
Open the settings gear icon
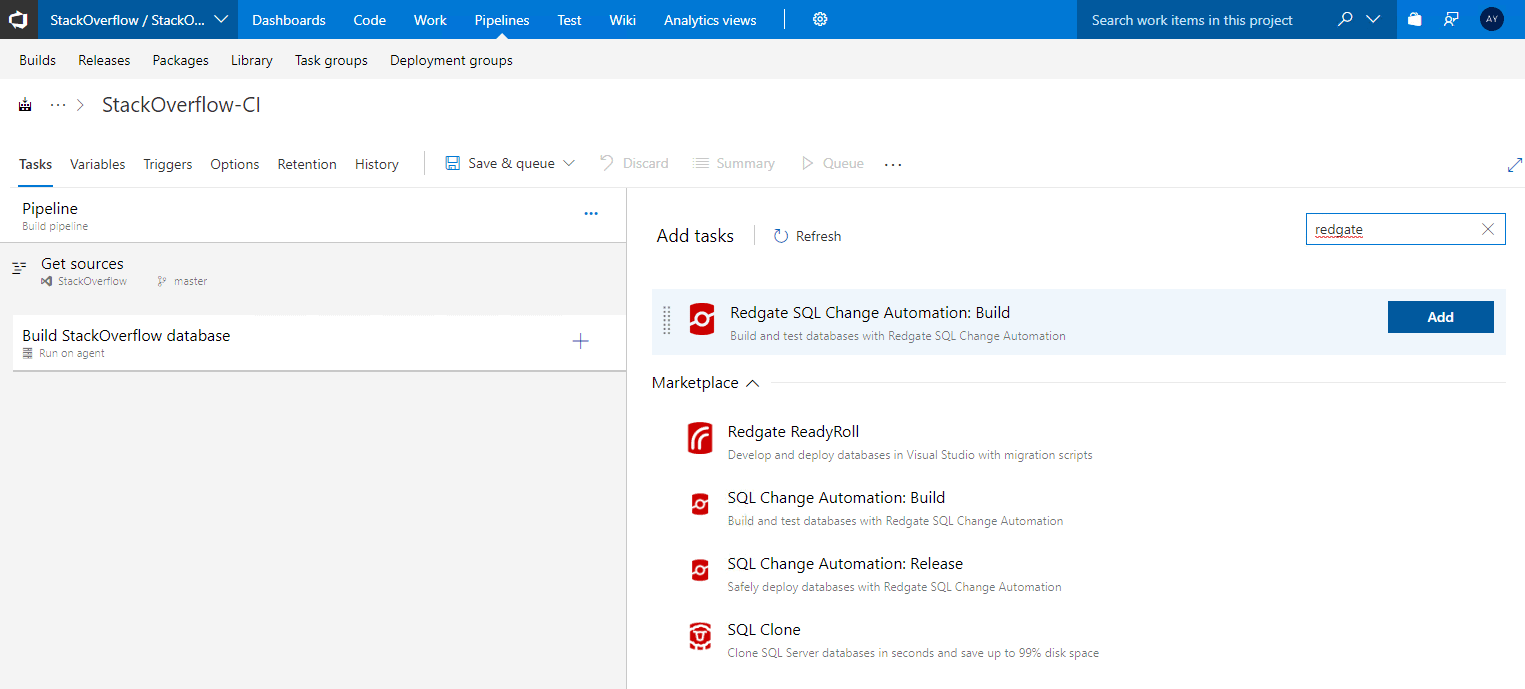820,19
